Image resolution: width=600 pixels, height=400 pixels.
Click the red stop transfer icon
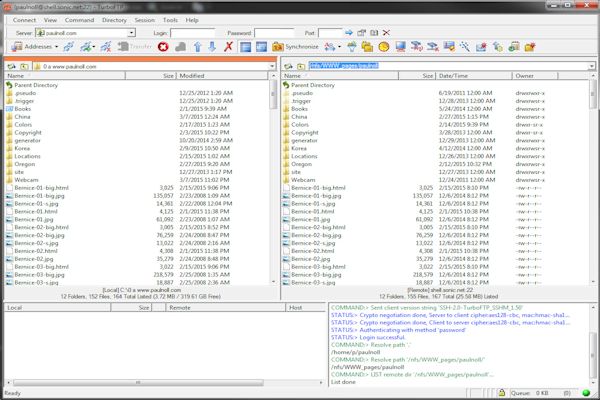[163, 46]
